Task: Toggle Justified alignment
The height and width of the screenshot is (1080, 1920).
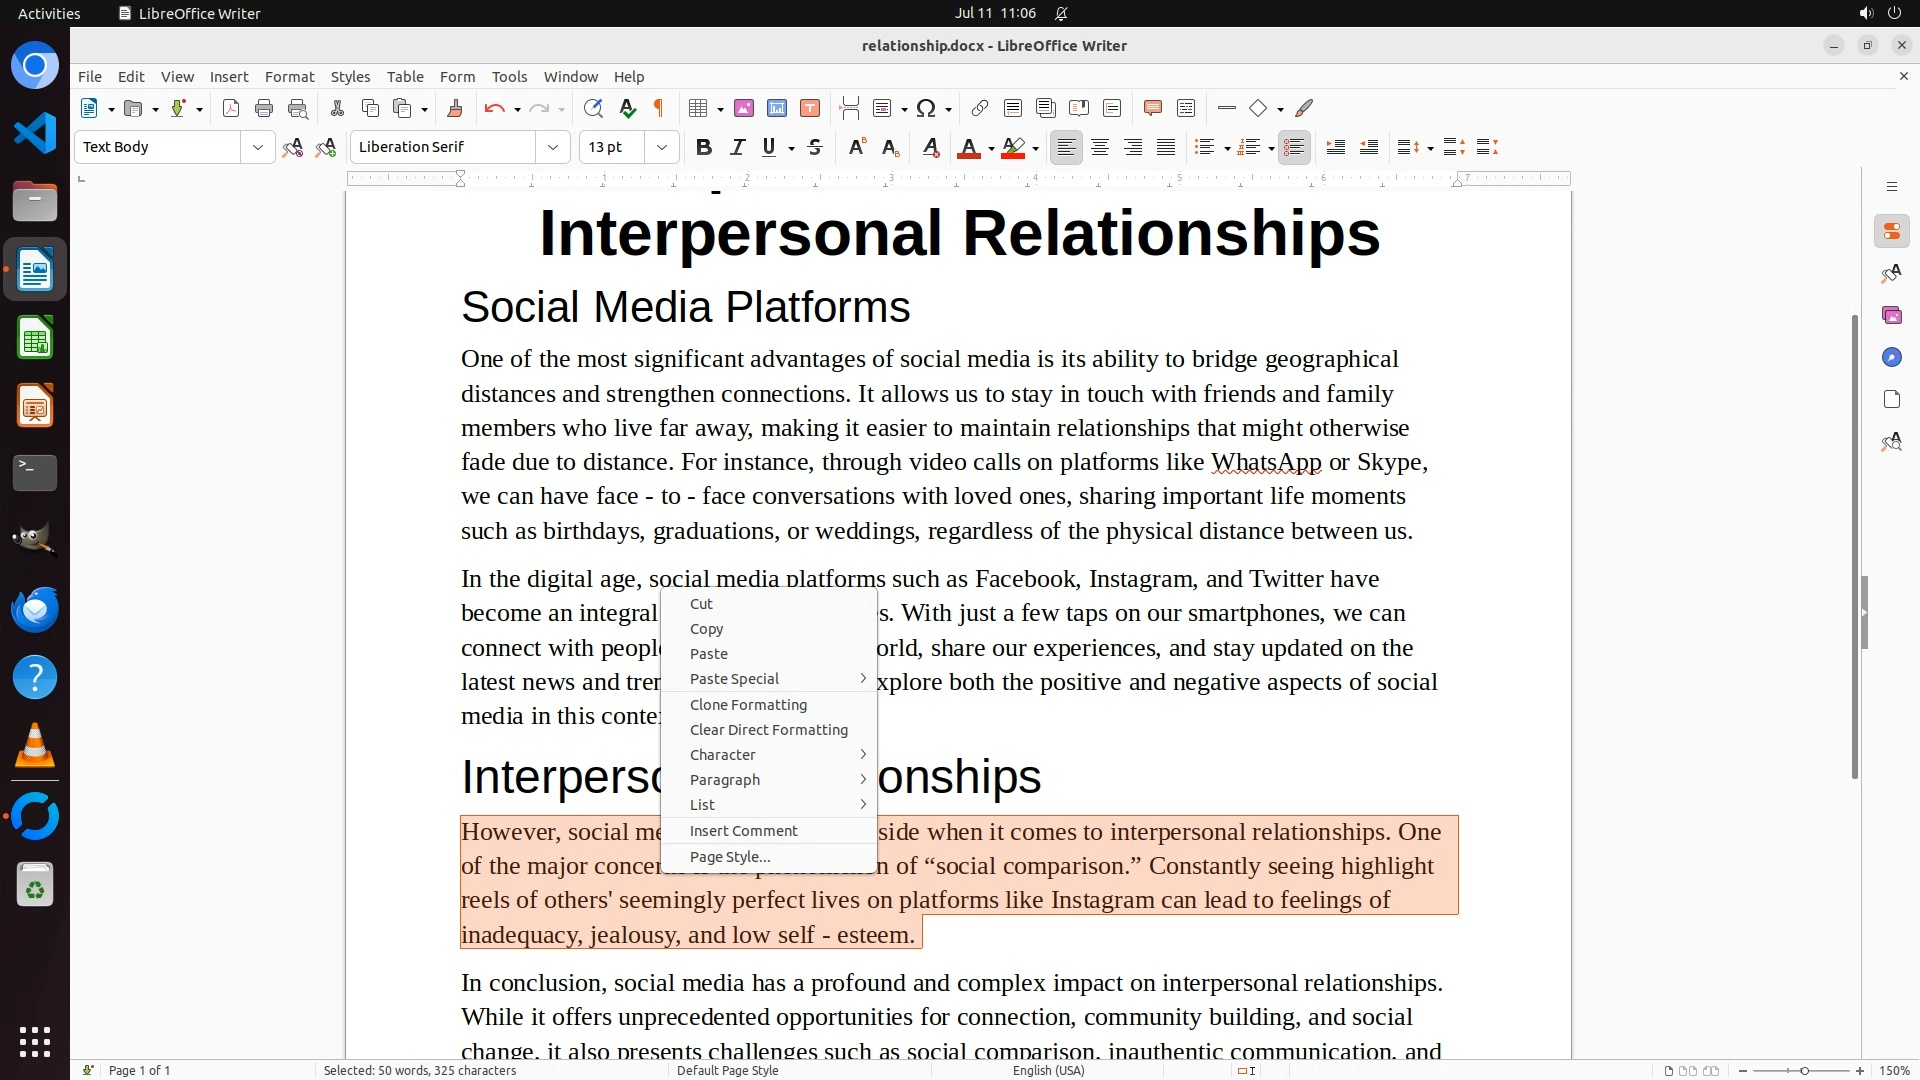Action: (1166, 147)
